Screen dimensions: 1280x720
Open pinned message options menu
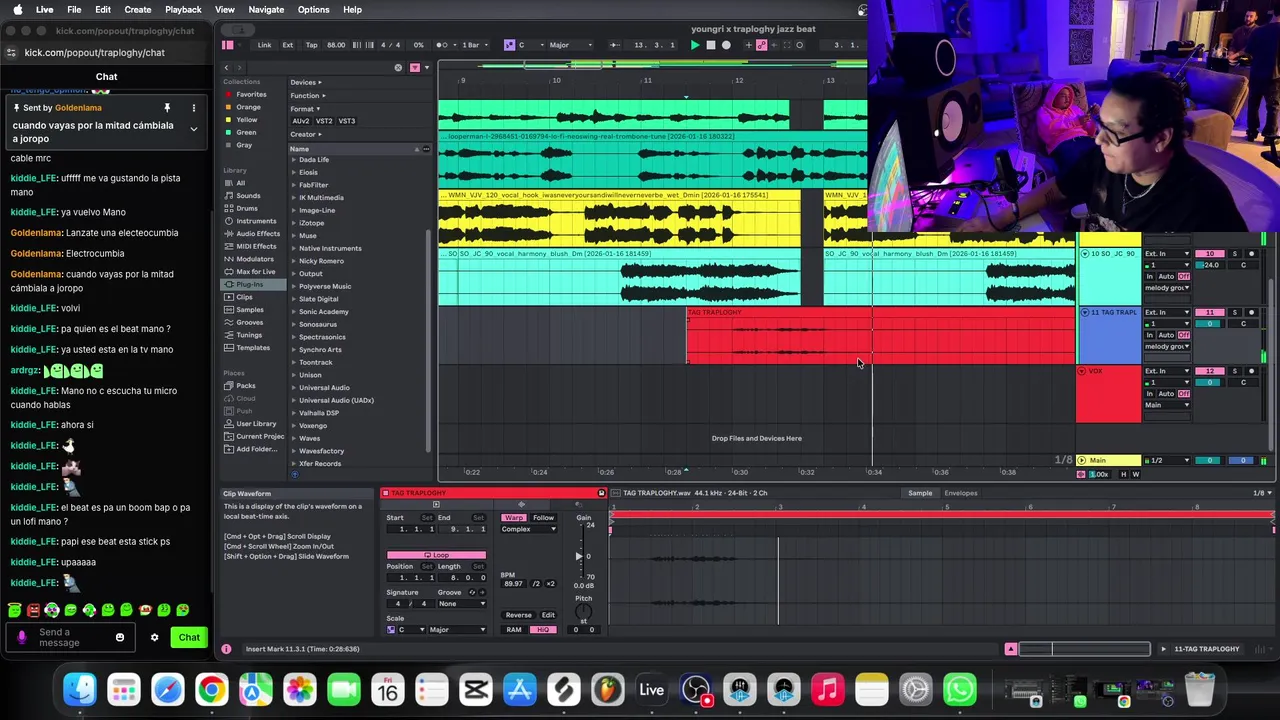pyautogui.click(x=194, y=108)
